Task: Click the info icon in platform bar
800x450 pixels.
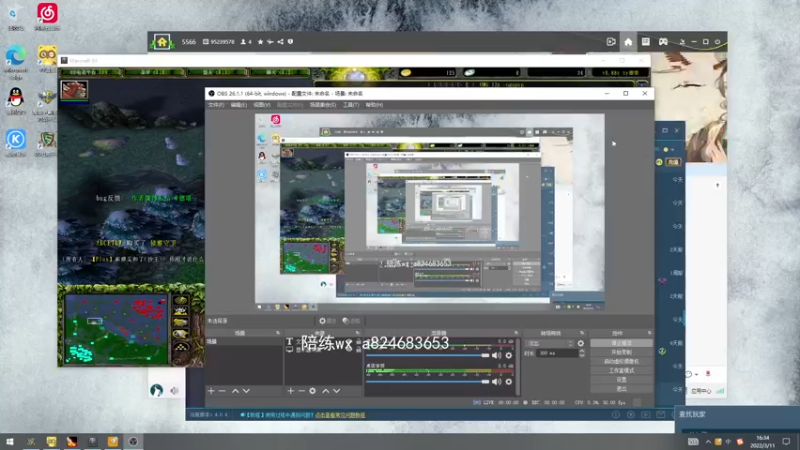Action: coord(290,42)
